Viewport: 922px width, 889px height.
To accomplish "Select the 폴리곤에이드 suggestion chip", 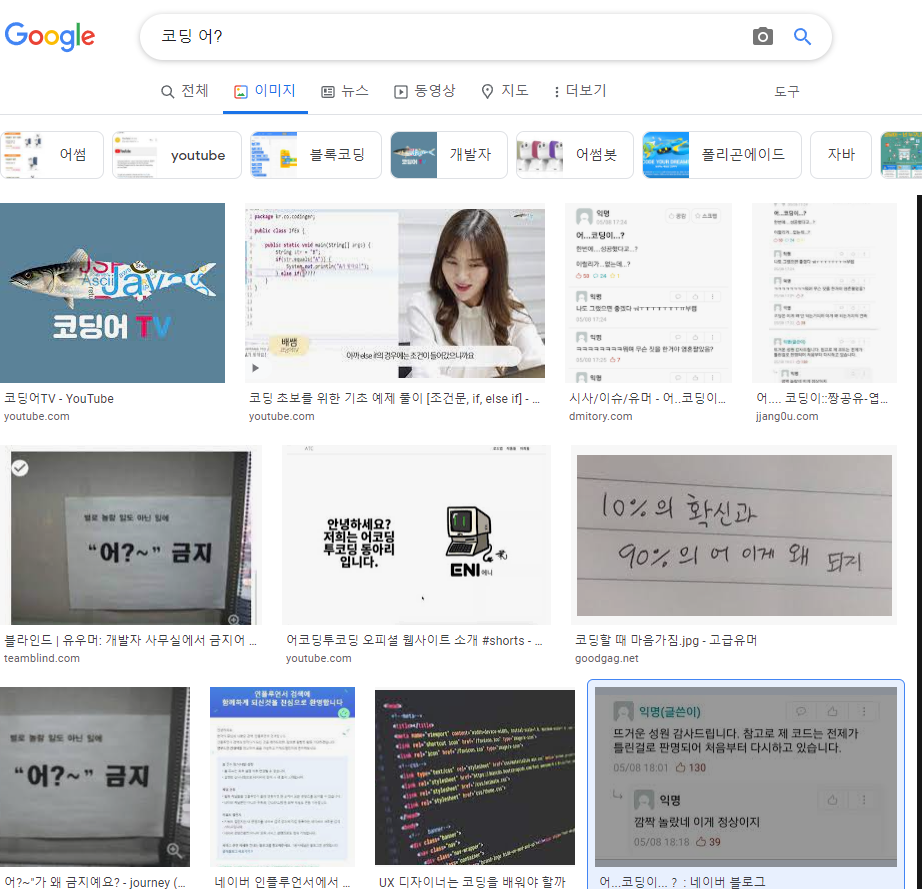I will (x=721, y=155).
